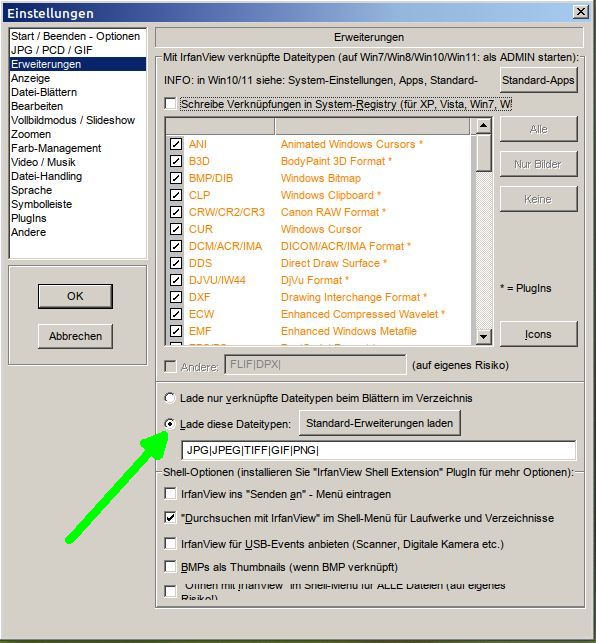This screenshot has height=643, width=596.
Task: Select Enhanced Compressed Wavelet entry text
Action: tap(363, 314)
